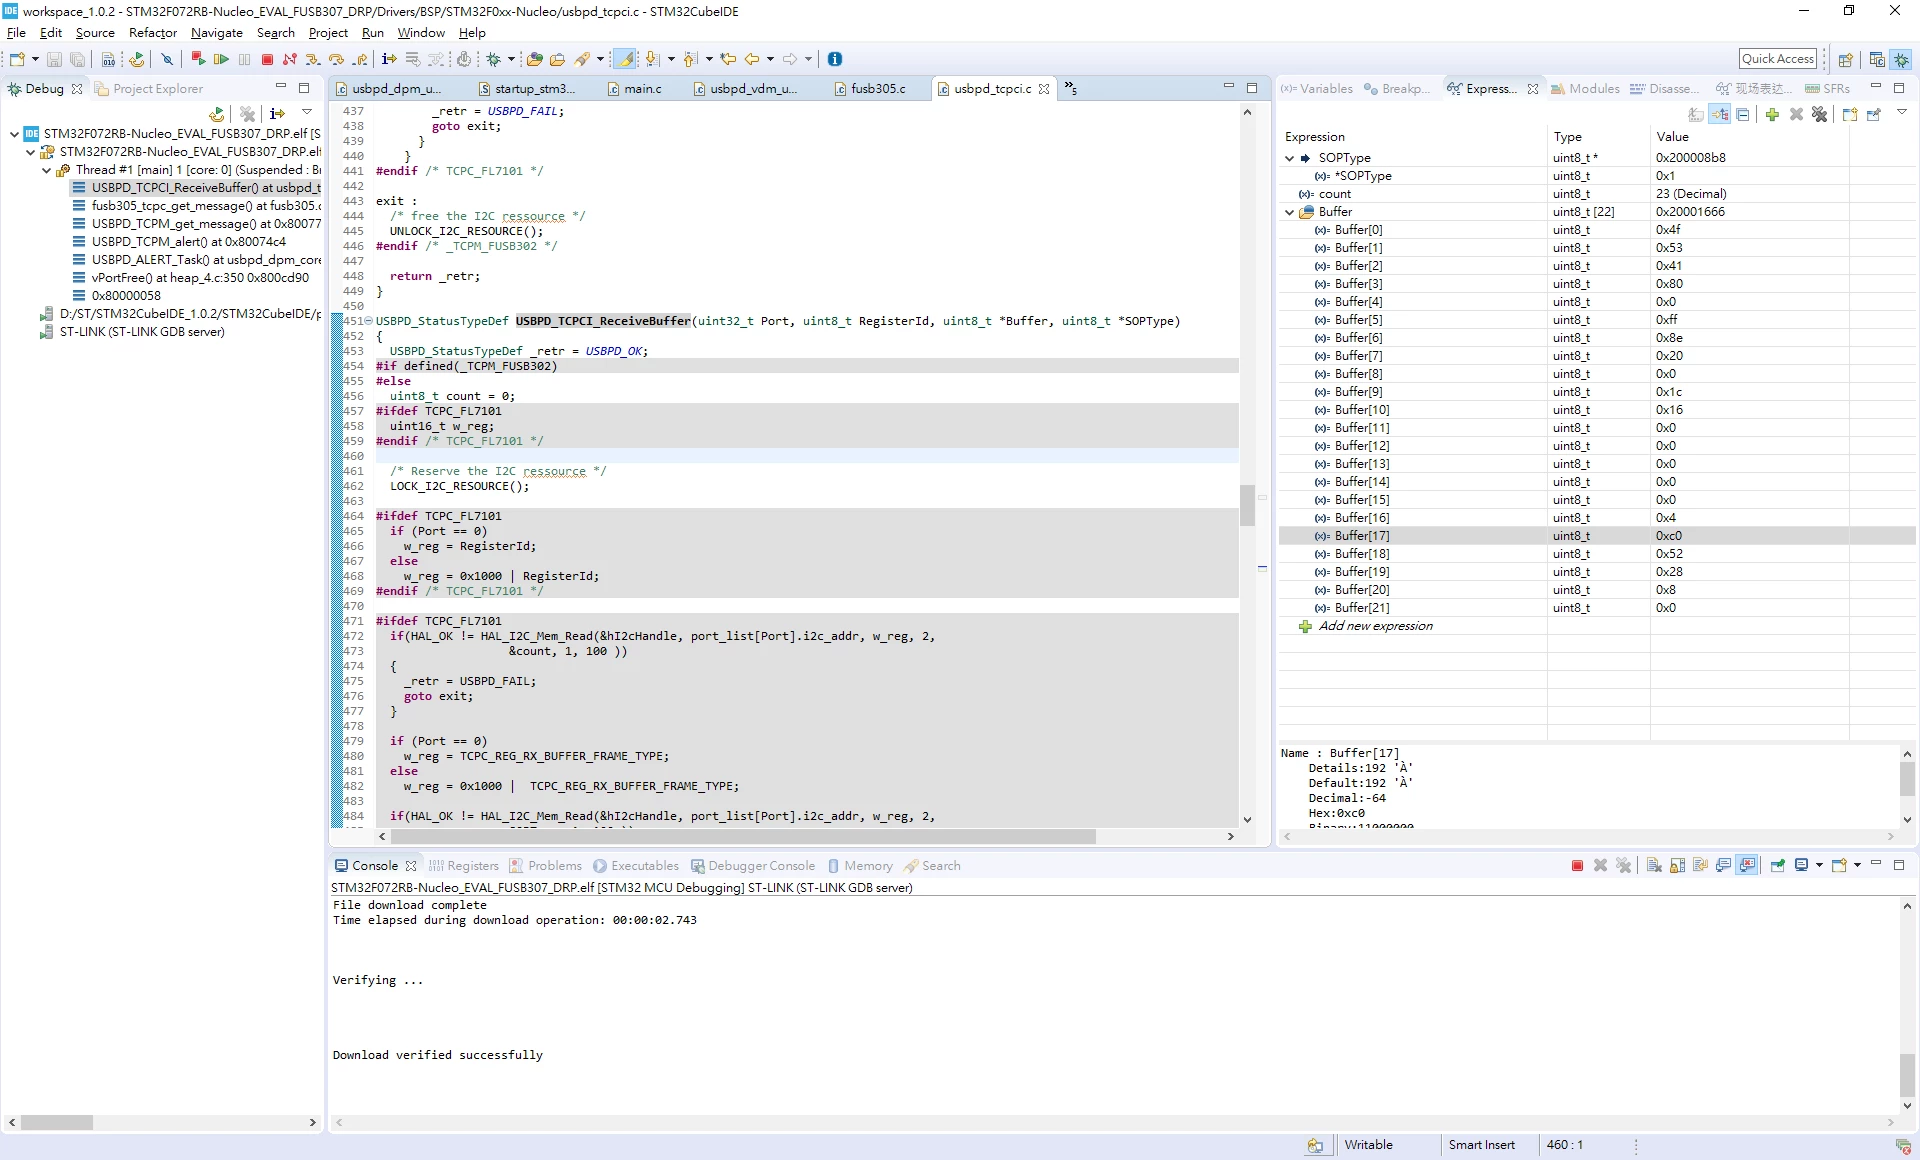Image resolution: width=1920 pixels, height=1160 pixels.
Task: Collapse Thread #1 in Debug tree
Action: coord(46,170)
